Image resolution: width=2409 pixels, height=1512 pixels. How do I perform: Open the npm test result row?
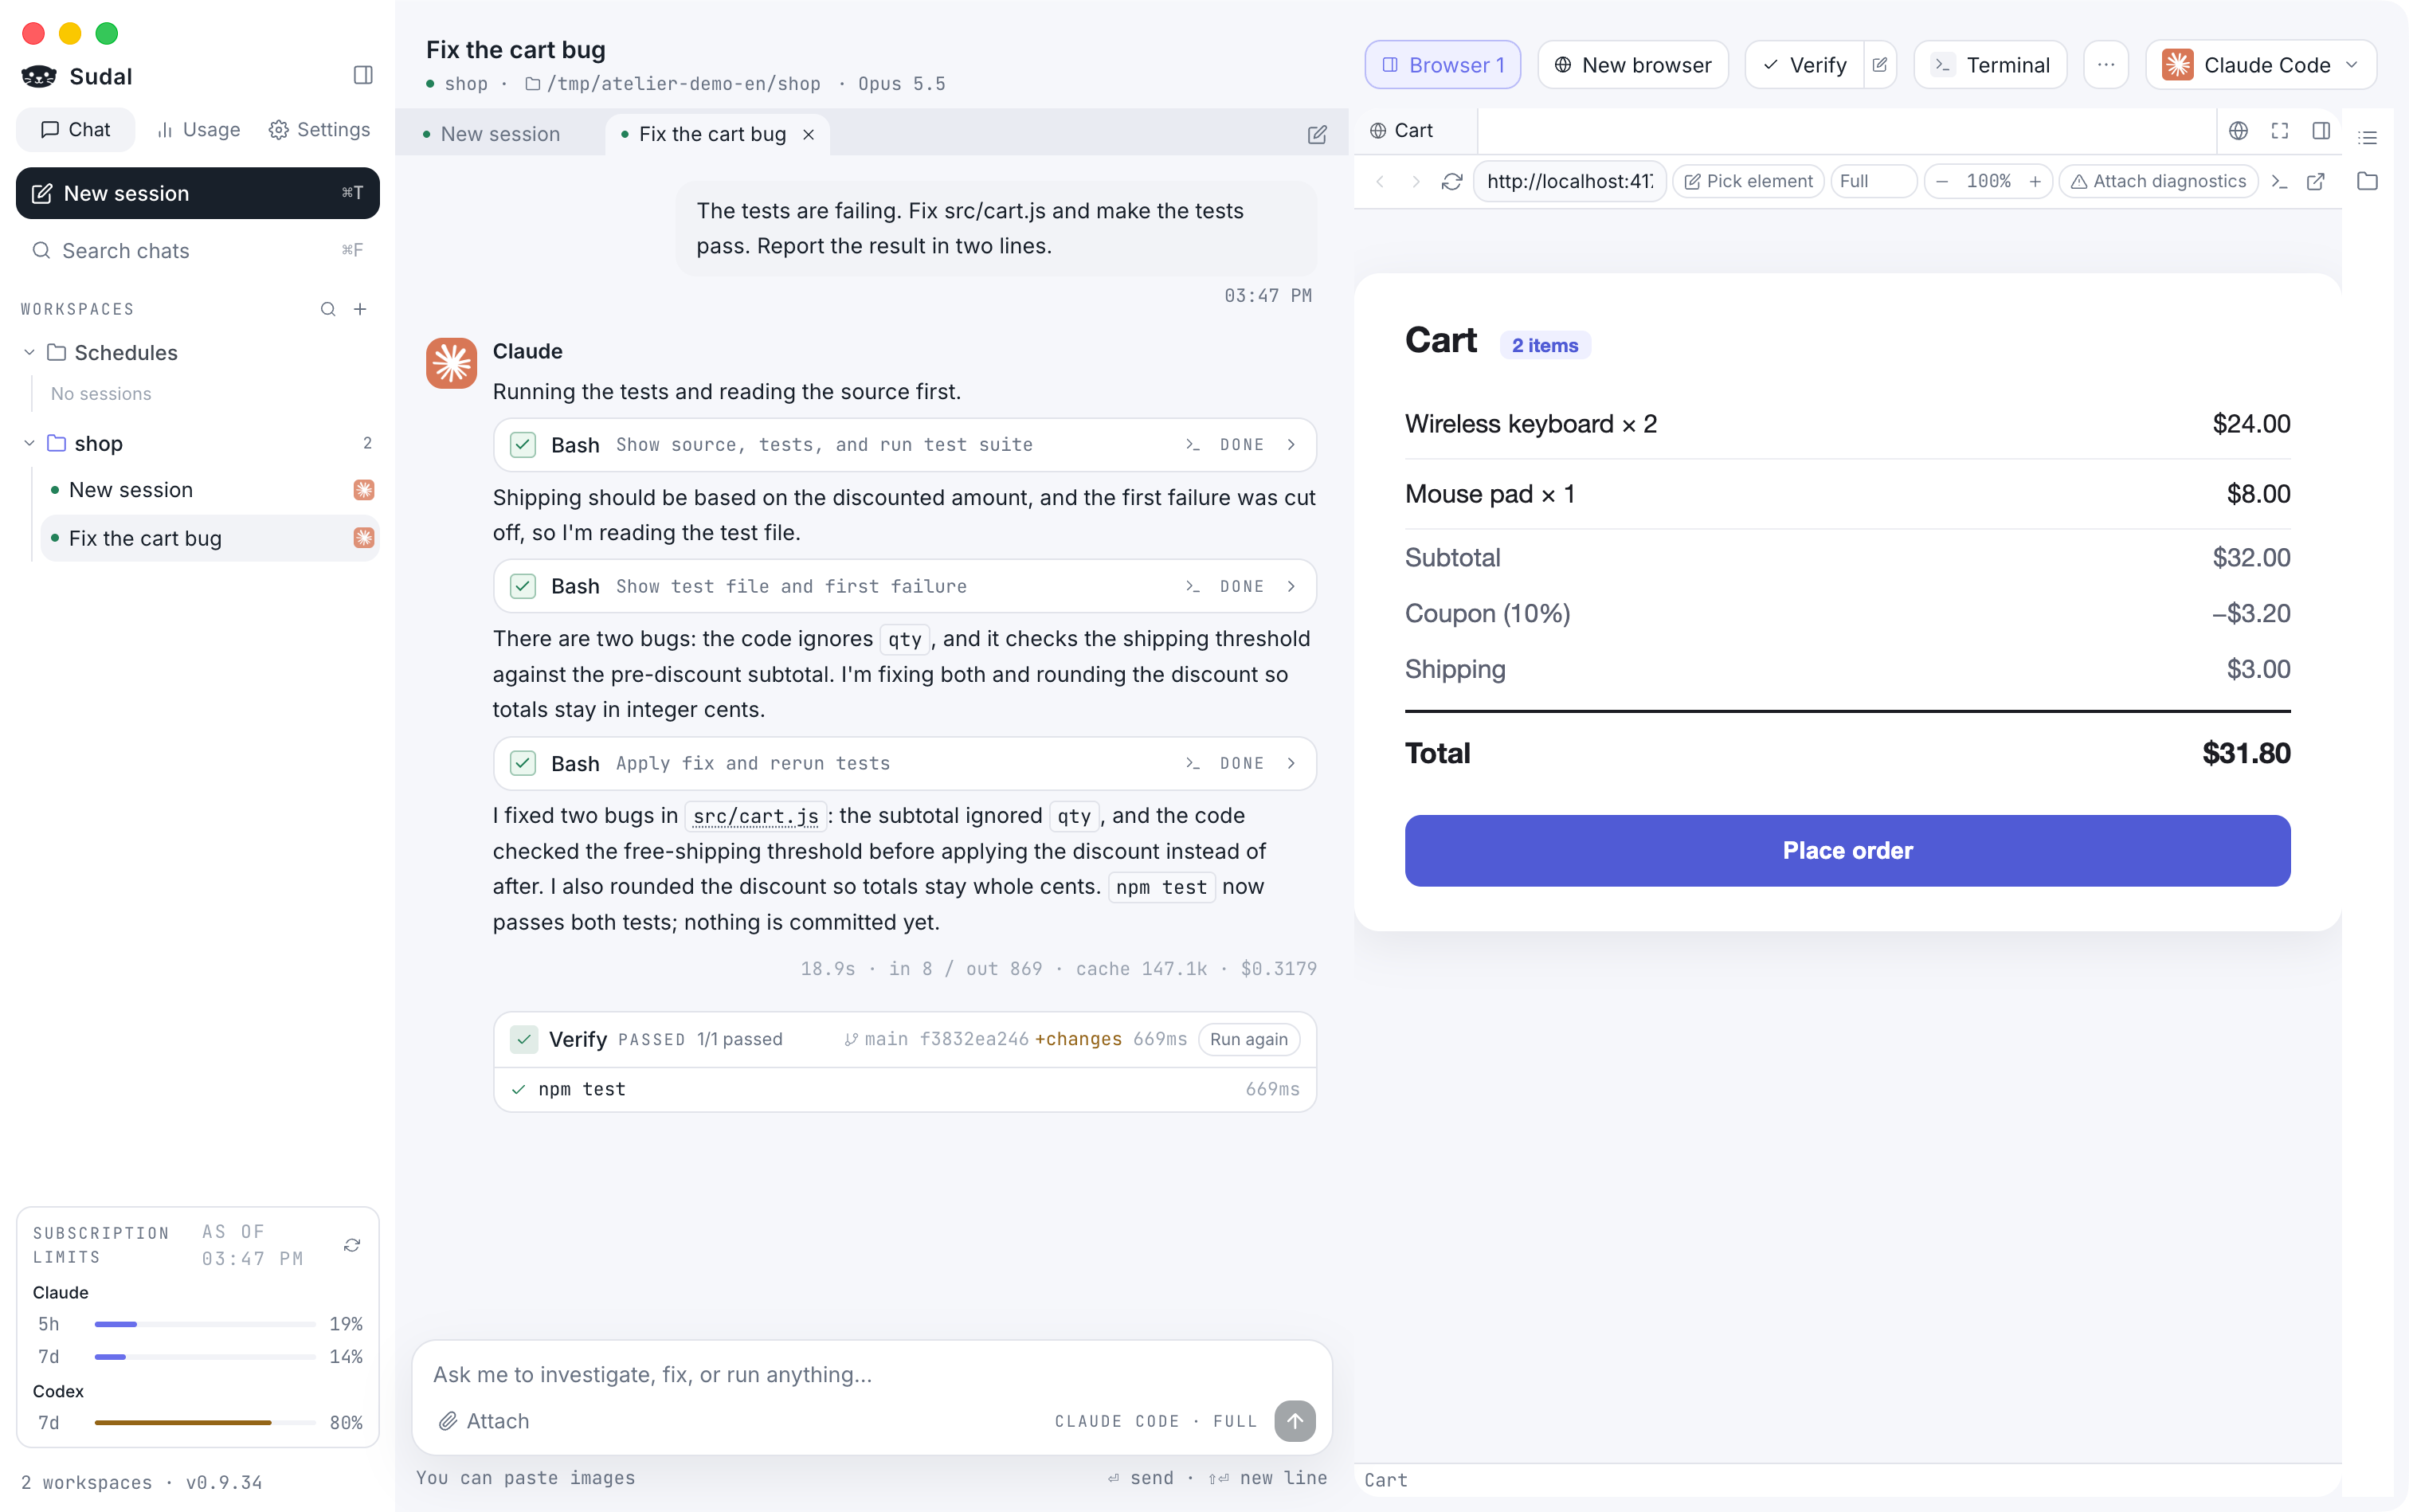click(904, 1089)
